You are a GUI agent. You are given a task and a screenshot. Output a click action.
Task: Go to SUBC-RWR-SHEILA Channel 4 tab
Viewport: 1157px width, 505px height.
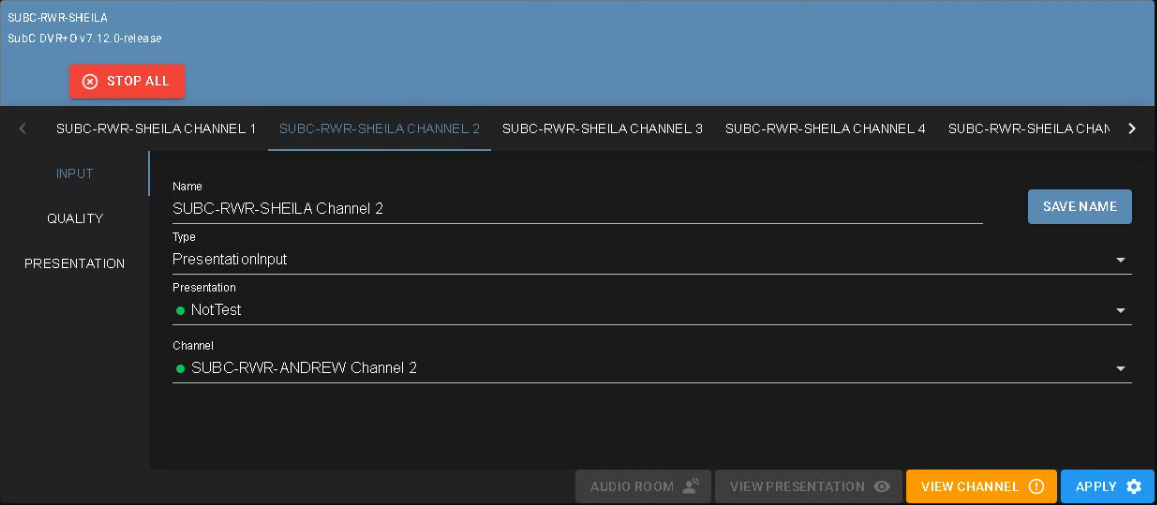click(x=825, y=129)
